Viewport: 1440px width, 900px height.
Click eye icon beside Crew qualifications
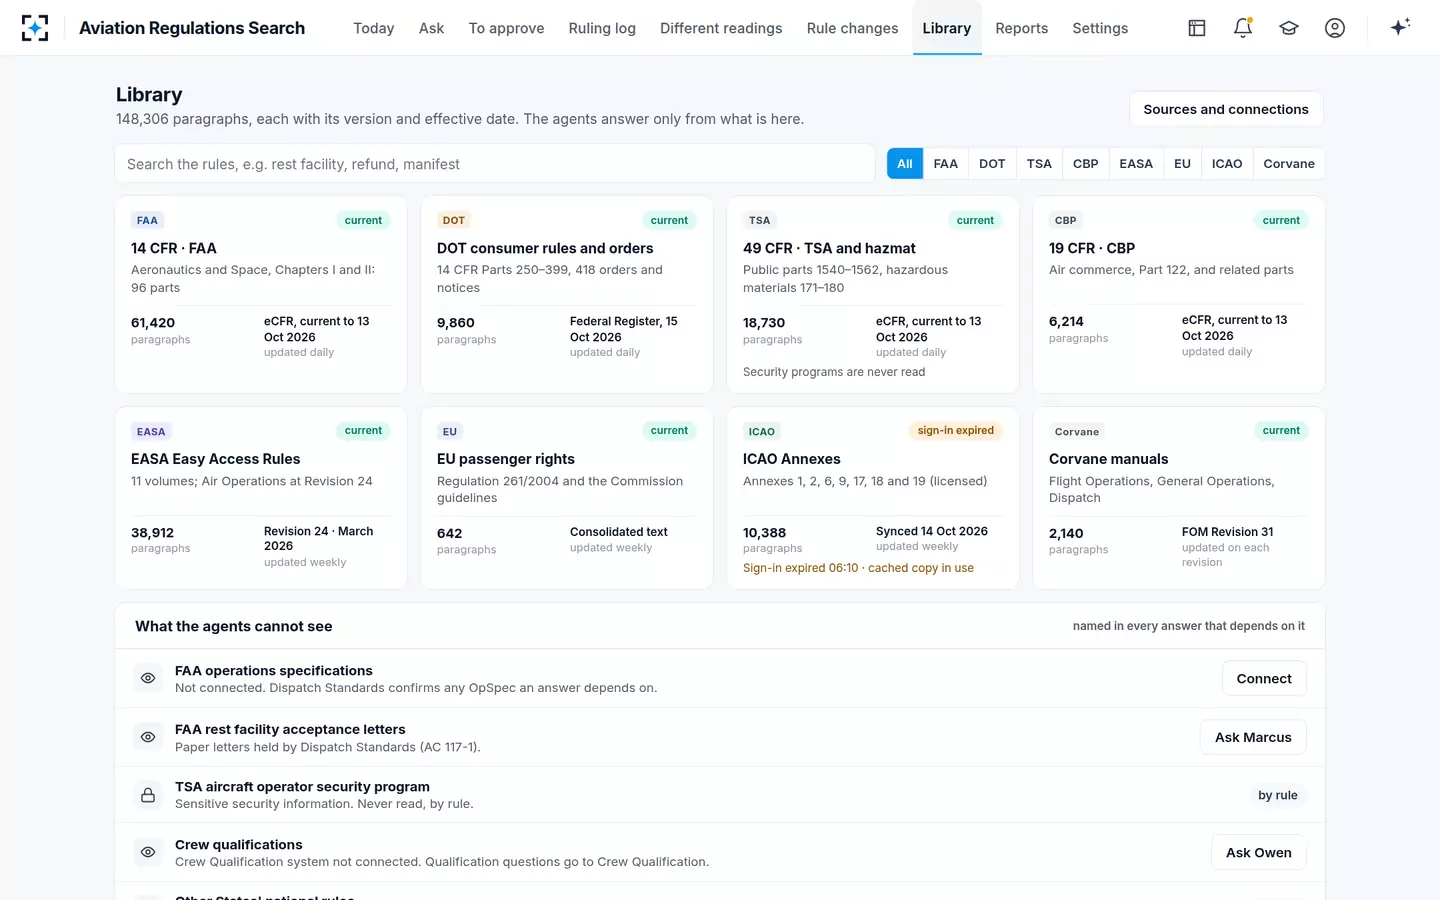click(148, 852)
